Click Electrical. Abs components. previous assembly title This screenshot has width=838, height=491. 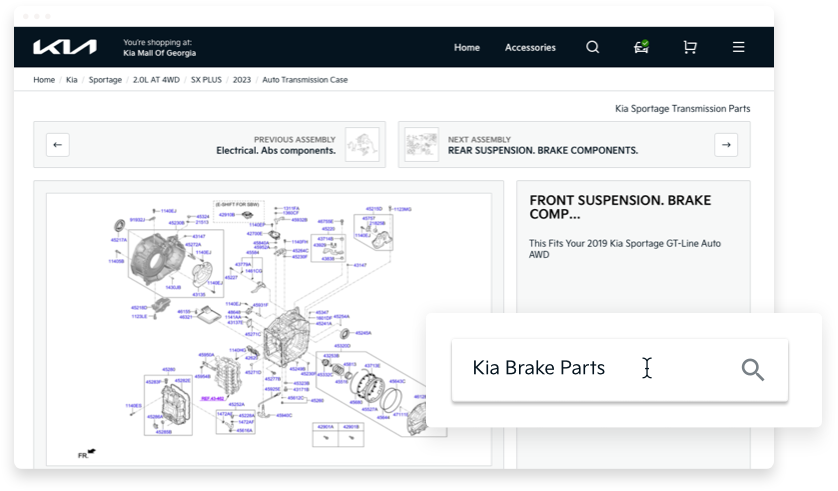tap(276, 151)
